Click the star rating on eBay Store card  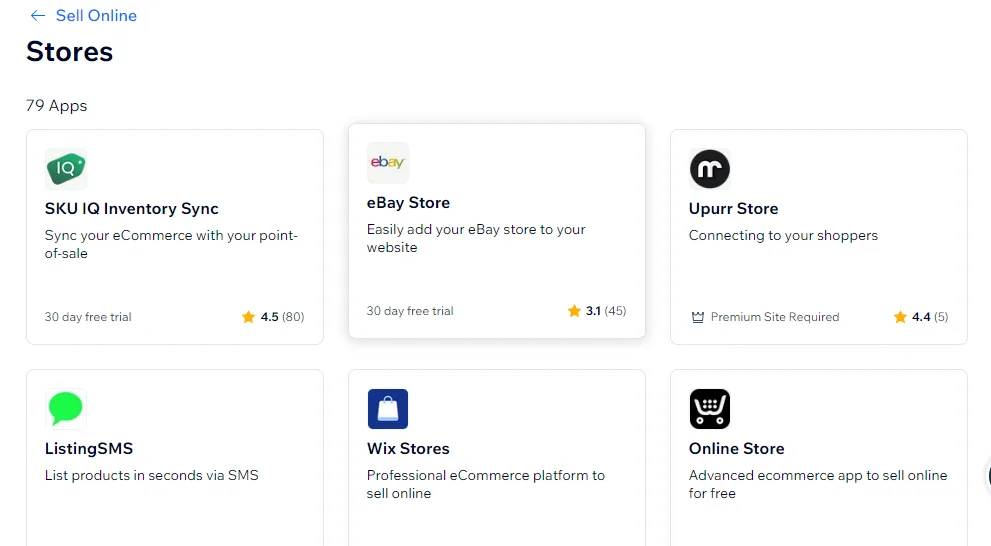click(x=574, y=311)
